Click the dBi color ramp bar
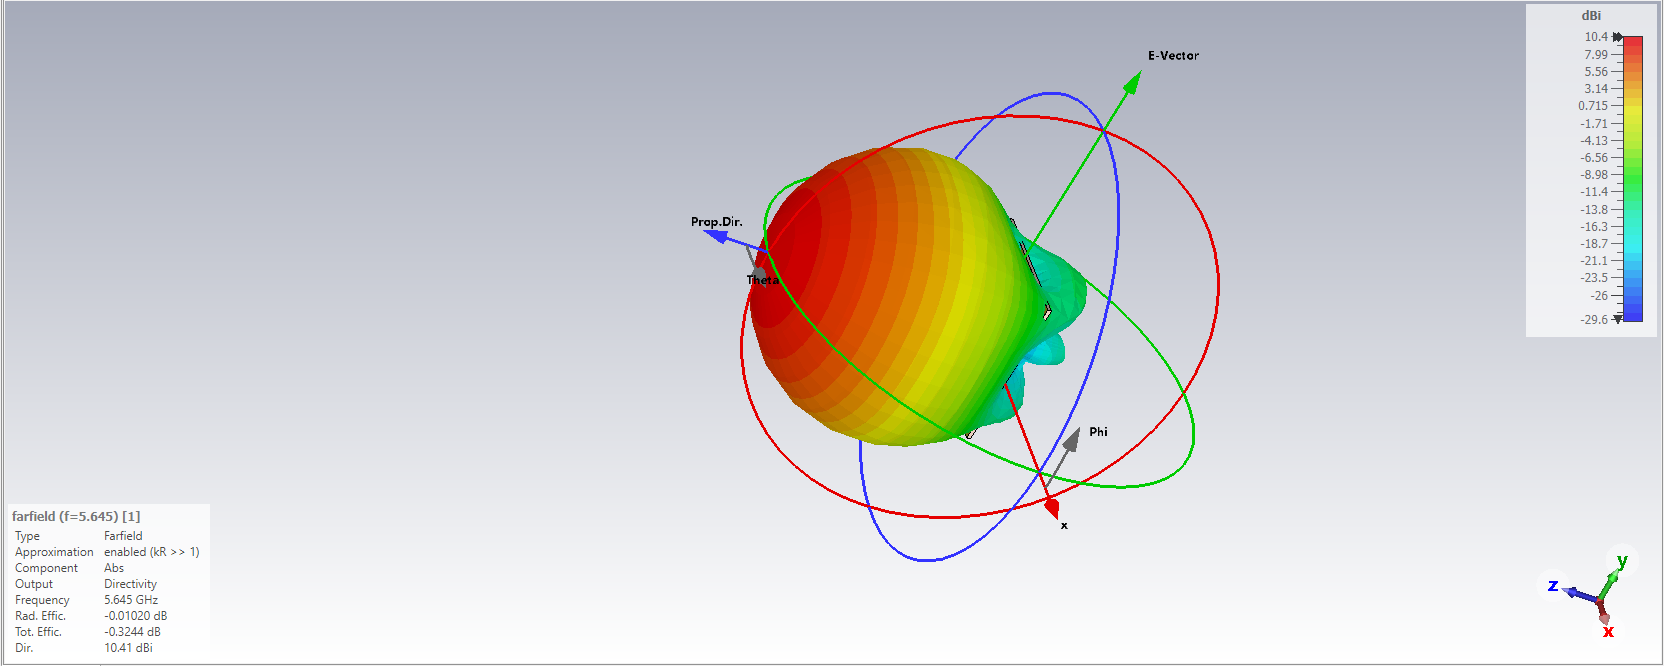Screen dimensions: 1664x666 pos(1633,178)
